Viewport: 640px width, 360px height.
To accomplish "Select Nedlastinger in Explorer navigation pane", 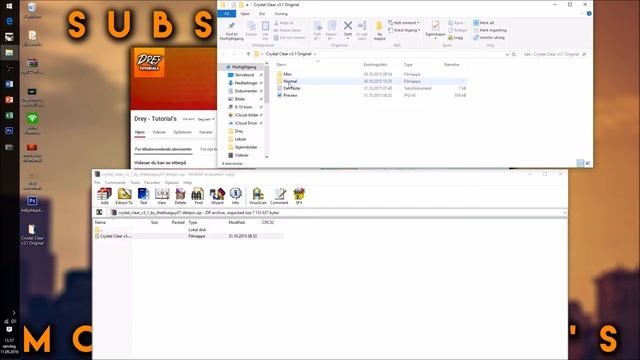I will pos(245,83).
